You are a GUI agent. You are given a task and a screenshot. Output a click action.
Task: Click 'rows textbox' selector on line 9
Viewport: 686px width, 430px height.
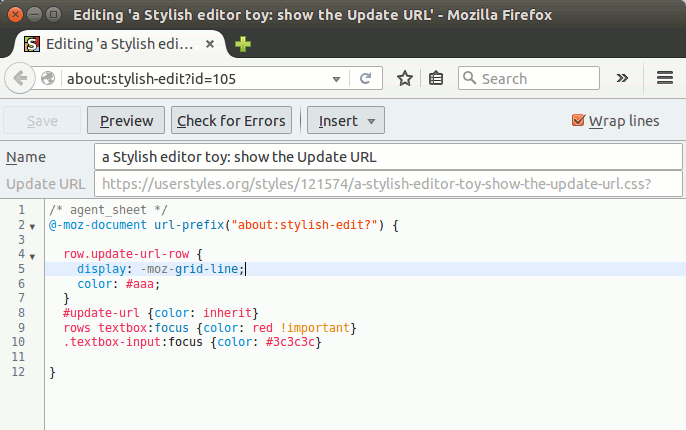pyautogui.click(x=104, y=328)
